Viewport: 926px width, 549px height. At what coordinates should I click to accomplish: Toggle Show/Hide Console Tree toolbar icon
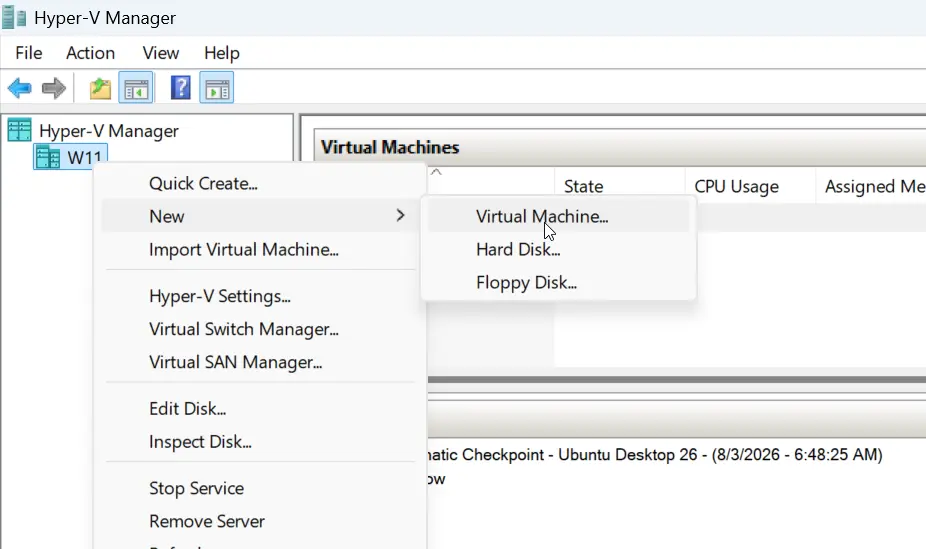click(136, 88)
